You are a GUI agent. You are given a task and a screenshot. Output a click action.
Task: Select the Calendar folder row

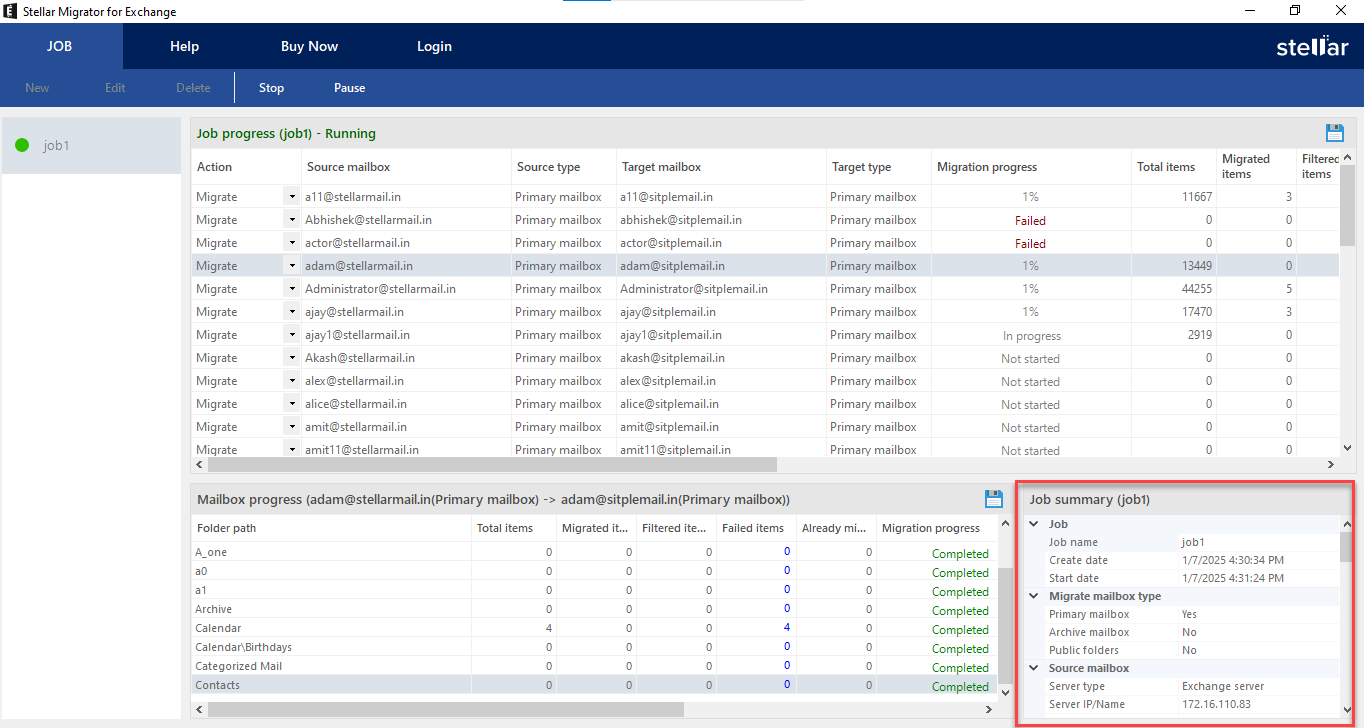pos(594,628)
